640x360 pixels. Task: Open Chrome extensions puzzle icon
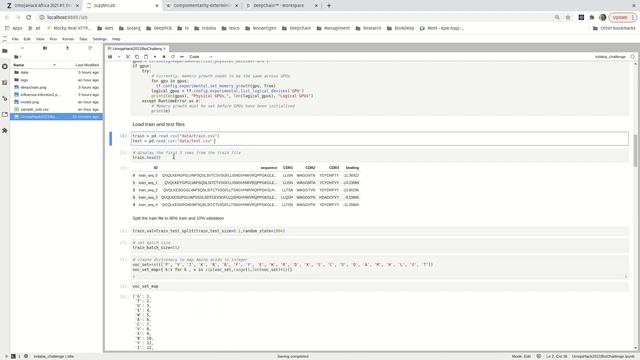click(x=592, y=17)
